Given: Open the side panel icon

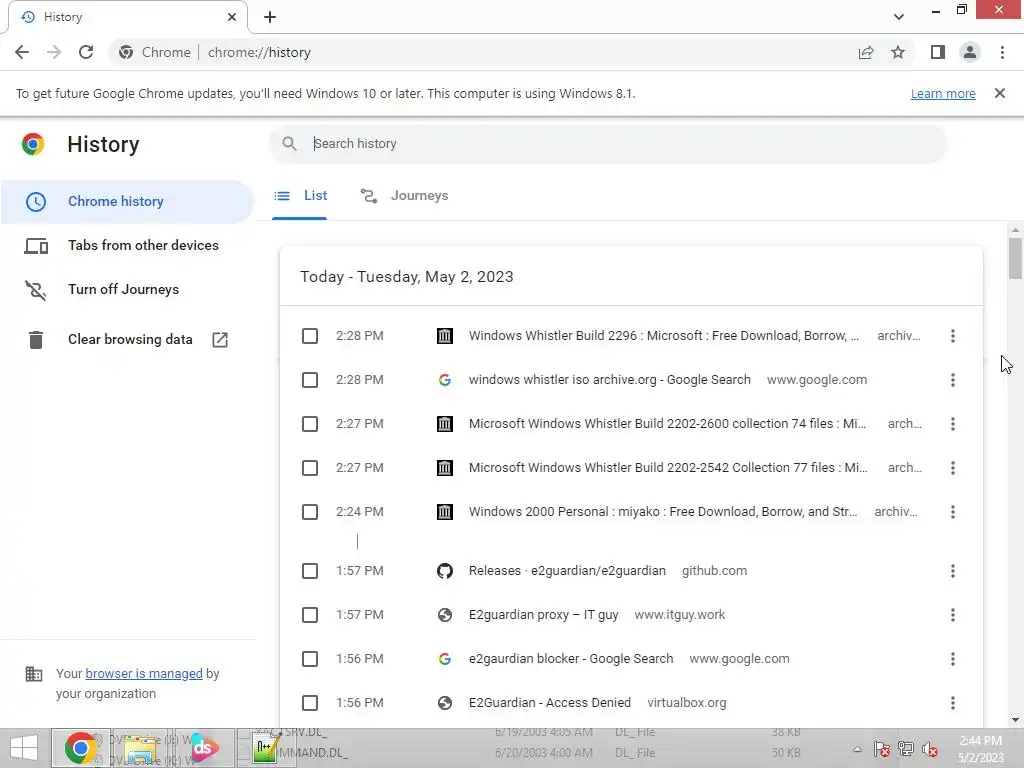Looking at the screenshot, I should pos(938,52).
